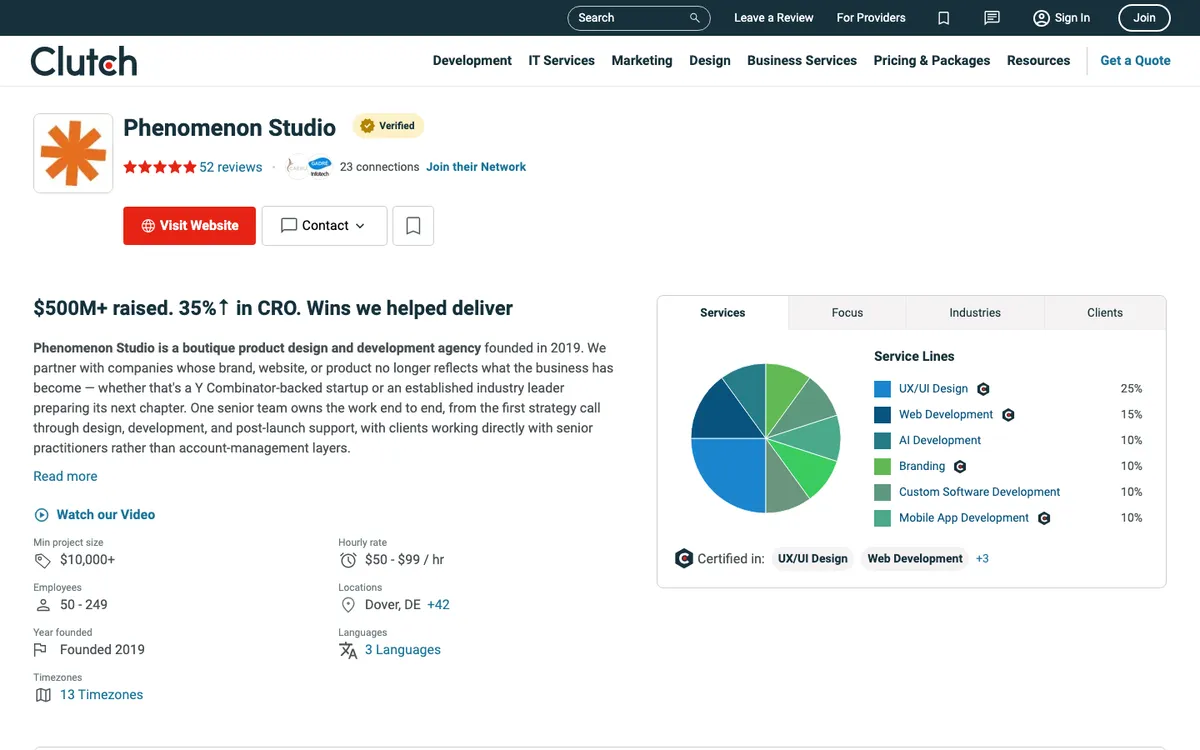The width and height of the screenshot is (1200, 750).
Task: Open the Watch our Video link
Action: [x=106, y=515]
